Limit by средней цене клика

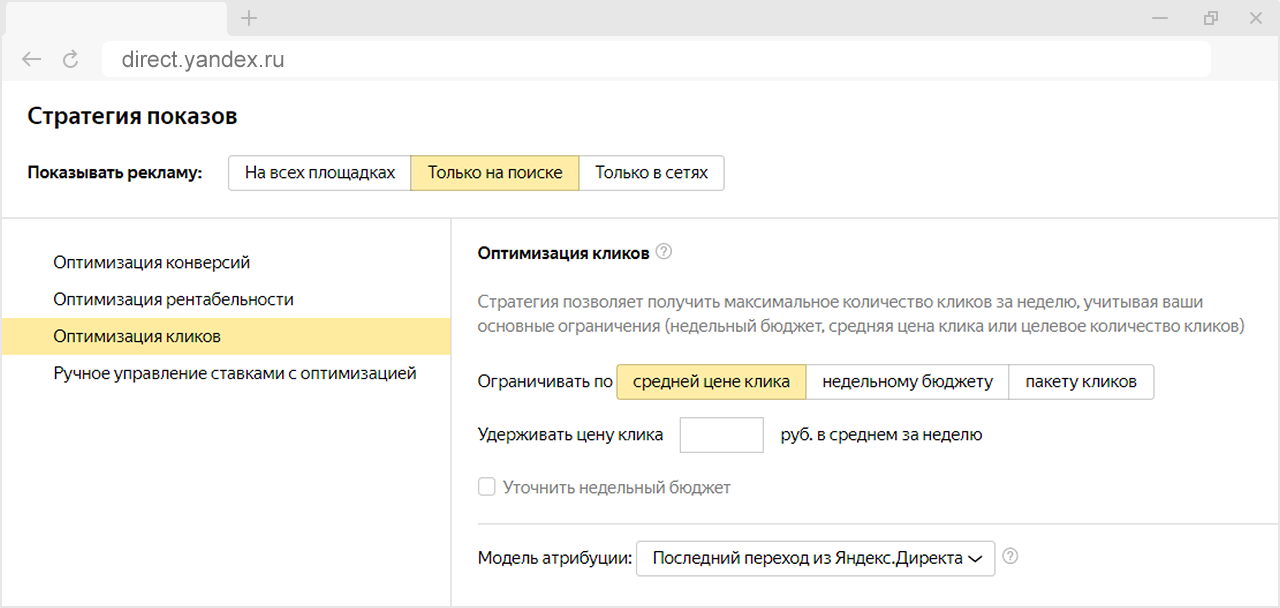[711, 381]
